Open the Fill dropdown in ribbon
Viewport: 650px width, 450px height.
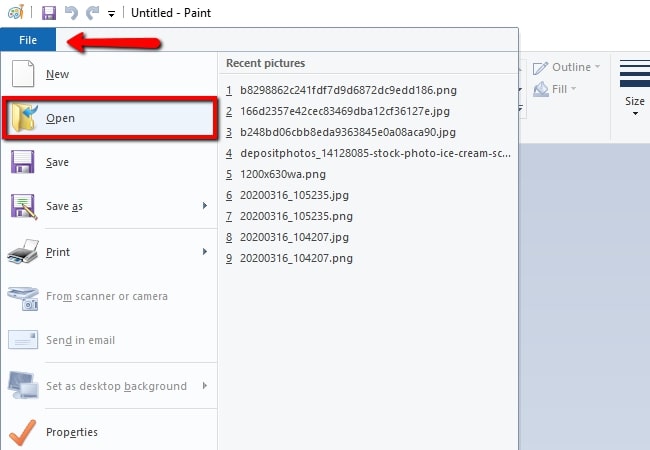pos(574,88)
